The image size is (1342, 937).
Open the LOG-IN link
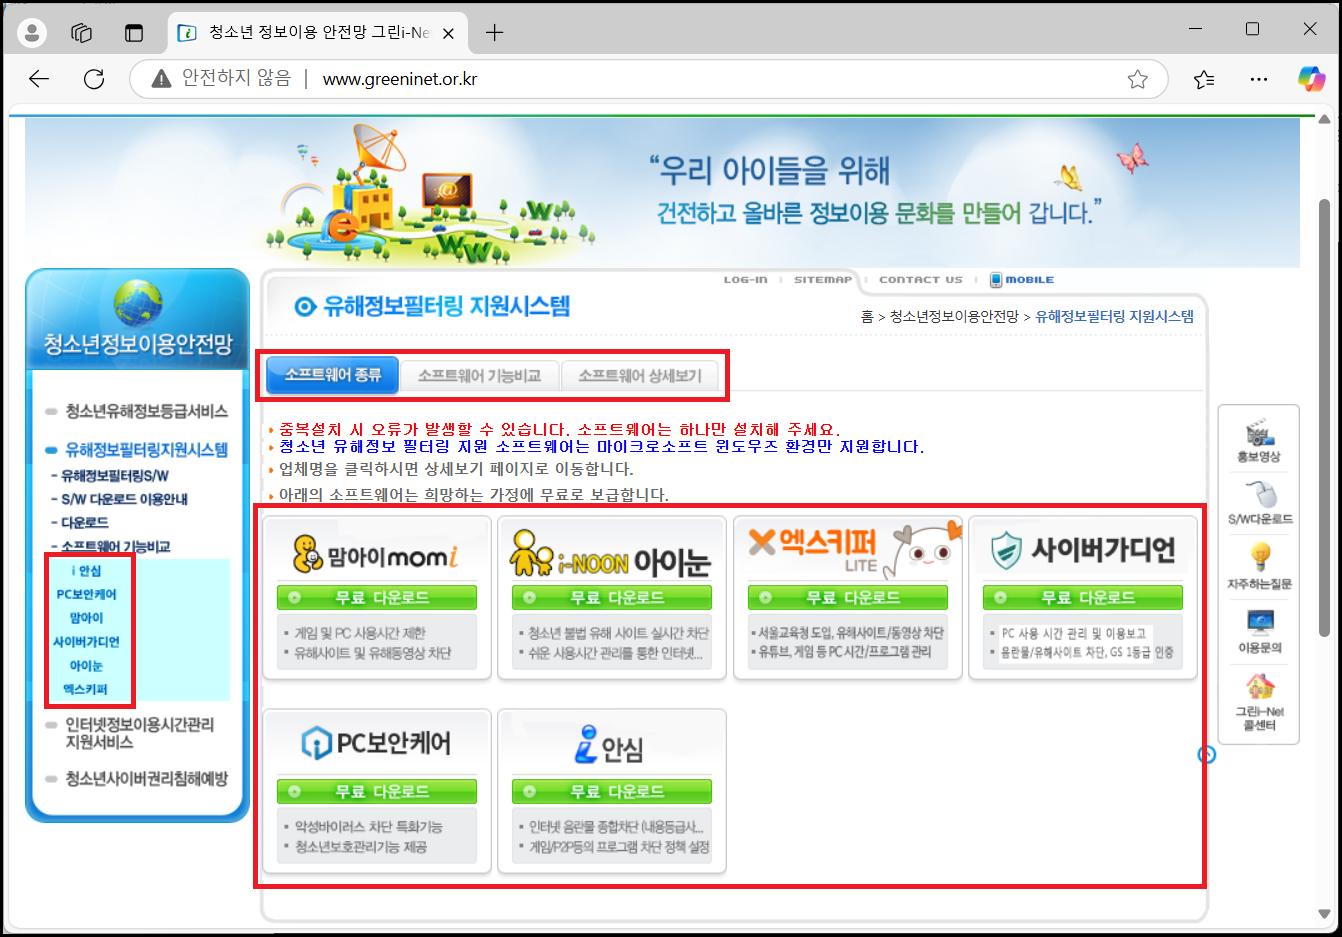point(746,280)
